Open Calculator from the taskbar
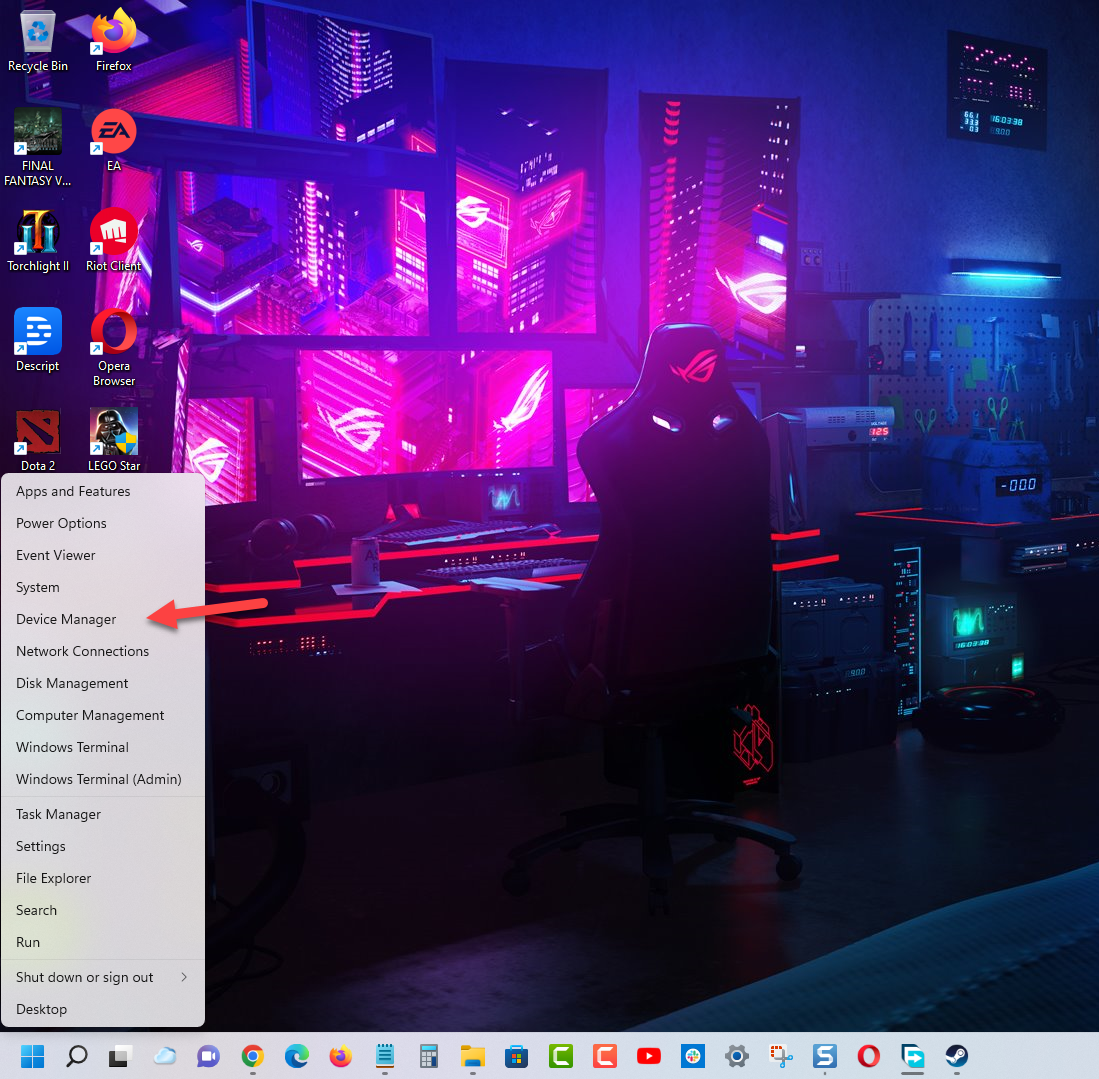 (428, 1056)
